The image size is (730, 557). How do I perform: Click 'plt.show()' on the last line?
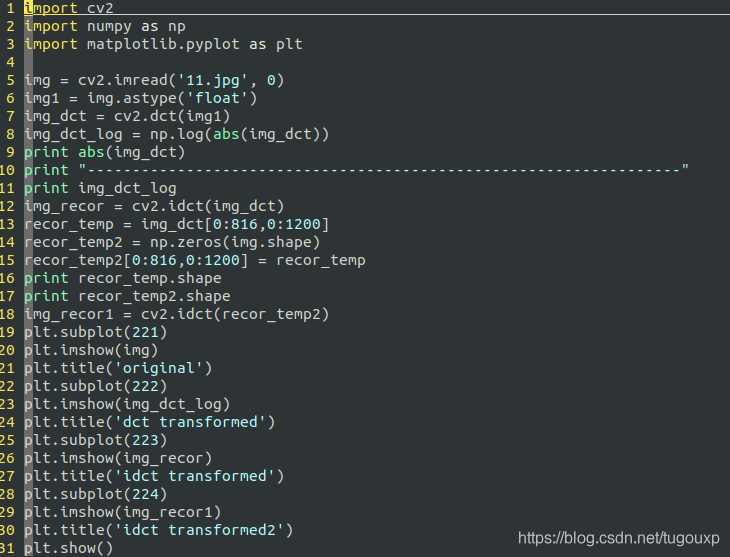[x=68, y=548]
